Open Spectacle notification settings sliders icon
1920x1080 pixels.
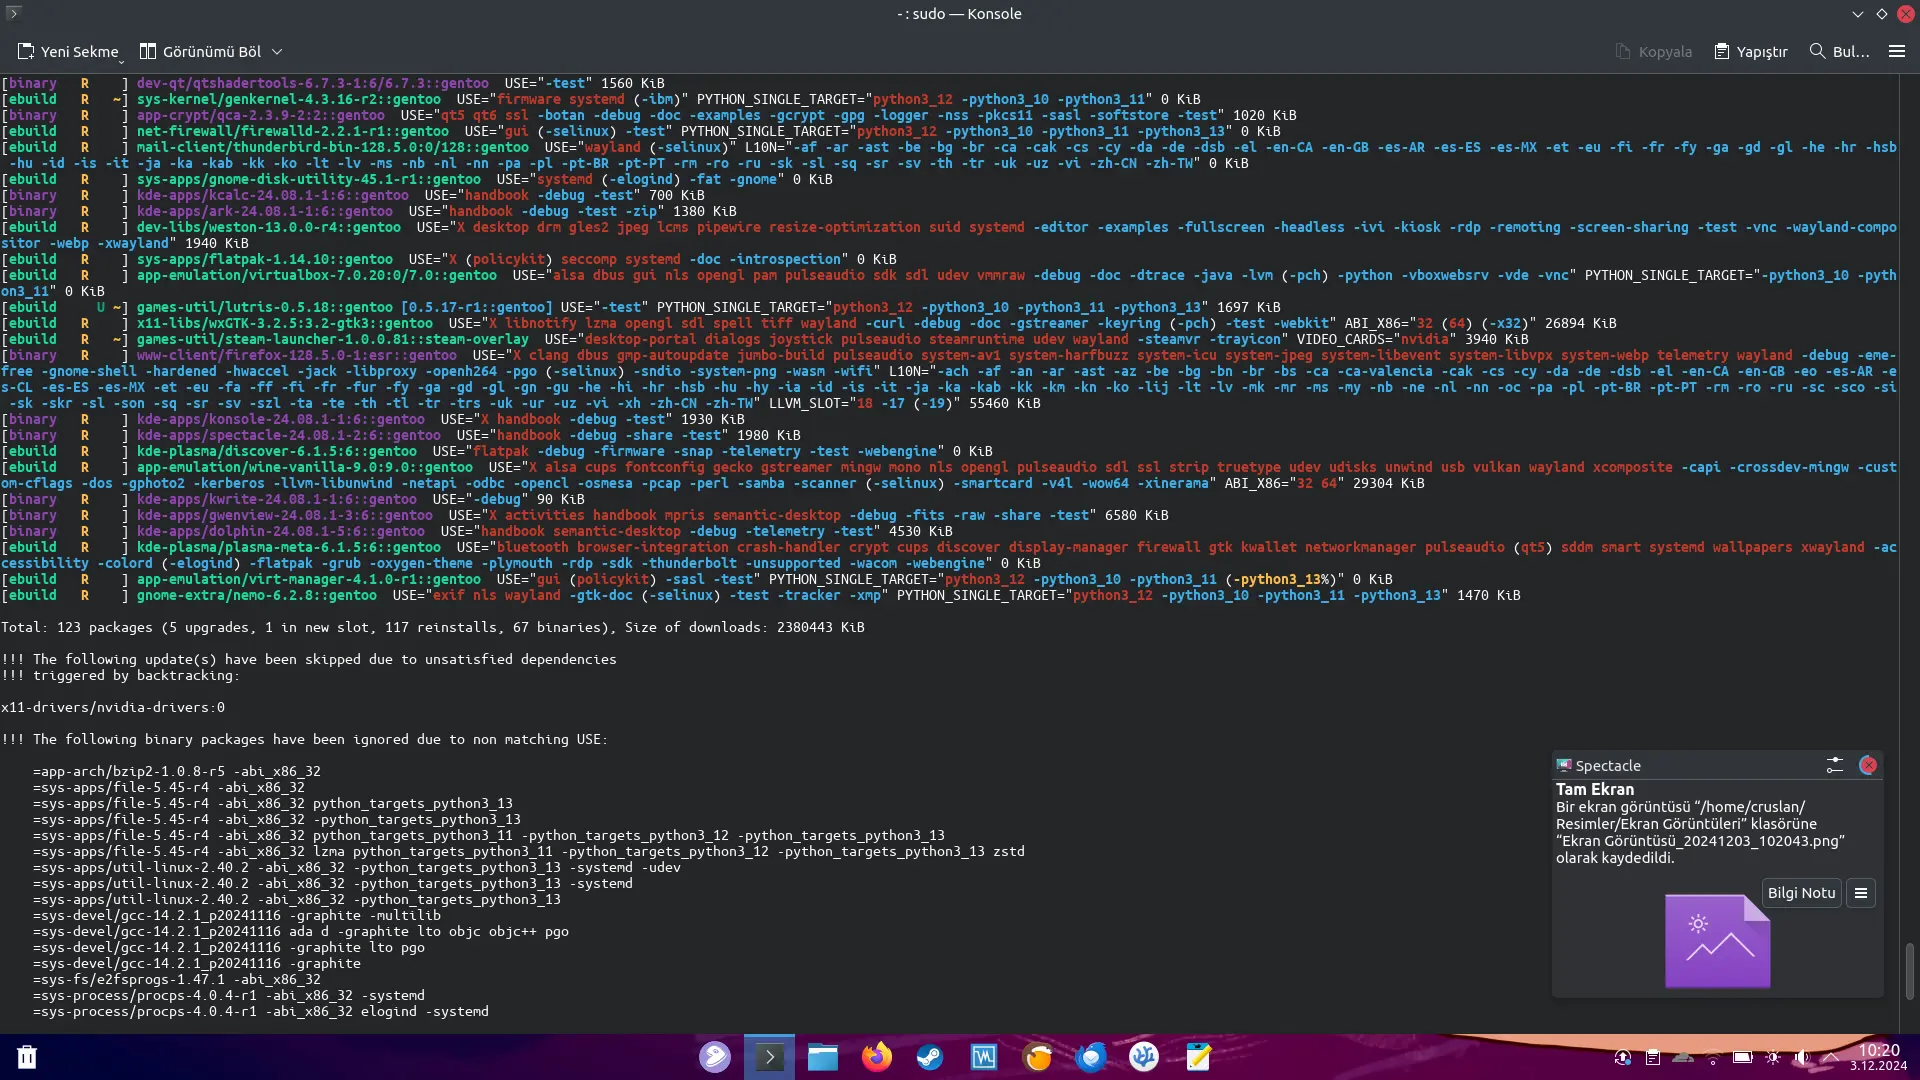[x=1834, y=765]
